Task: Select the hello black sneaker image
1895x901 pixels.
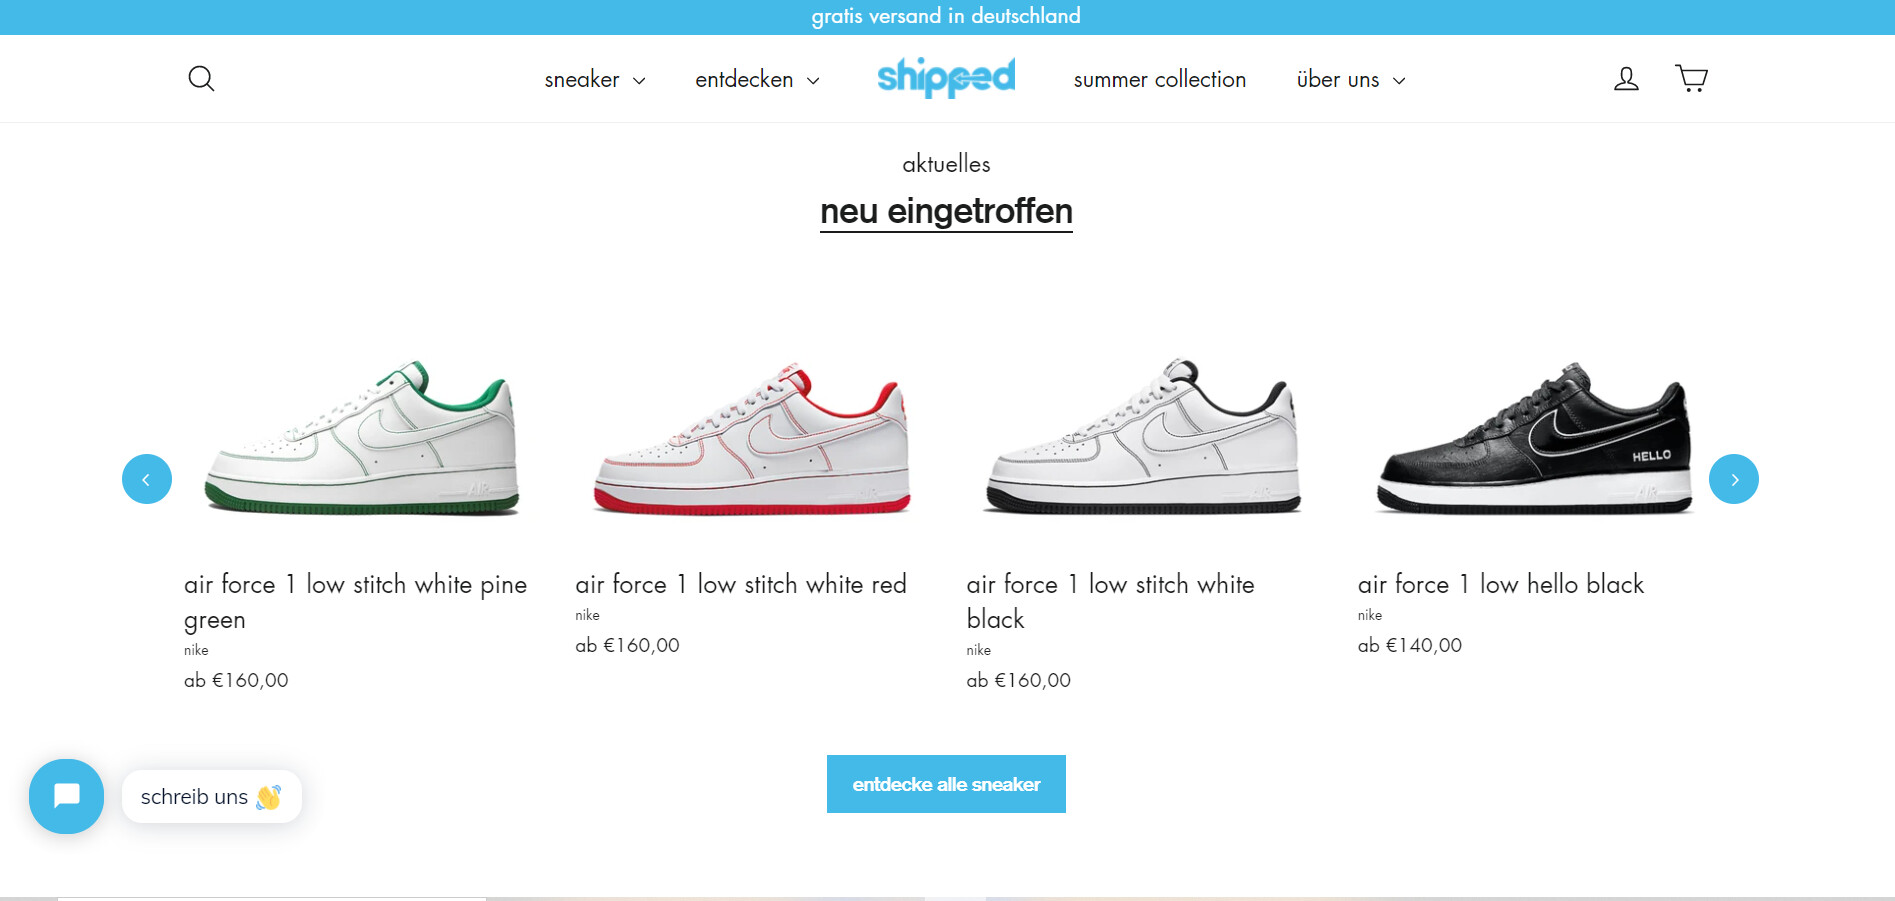Action: click(x=1535, y=437)
